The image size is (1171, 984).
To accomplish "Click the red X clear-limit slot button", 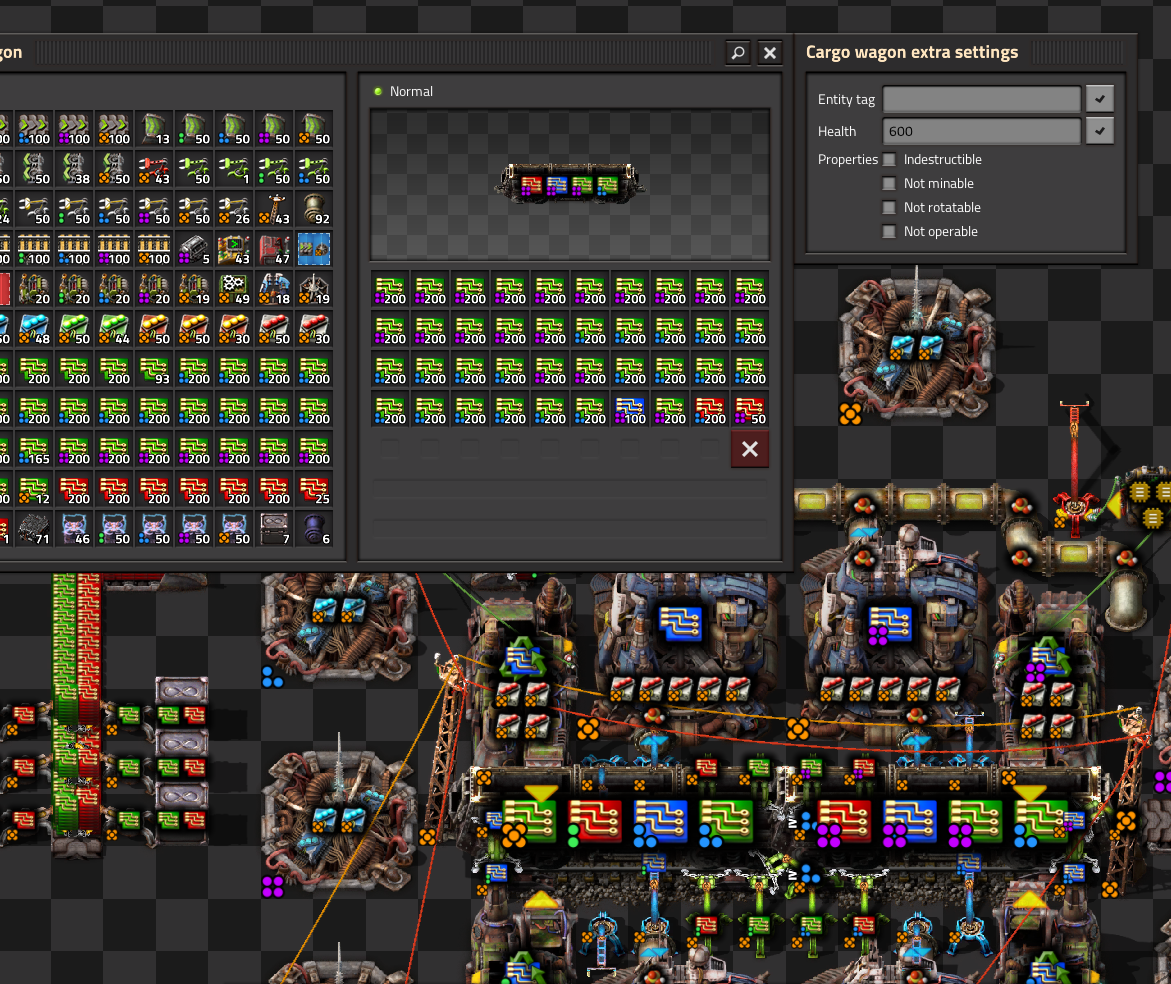I will (x=750, y=449).
